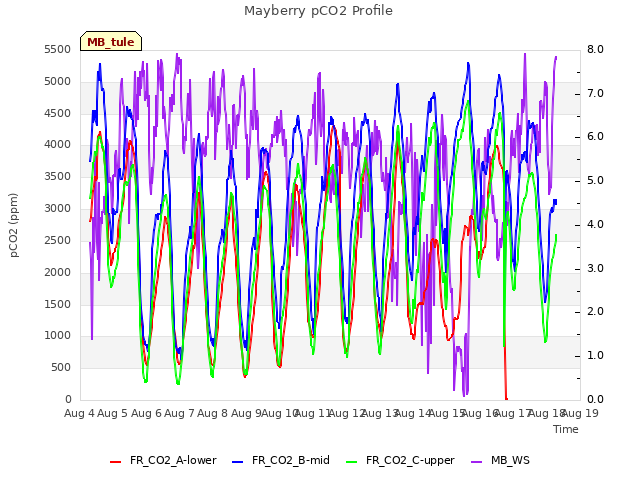Click the 7.0 right axis value
640x480 pixels.
tap(596, 93)
